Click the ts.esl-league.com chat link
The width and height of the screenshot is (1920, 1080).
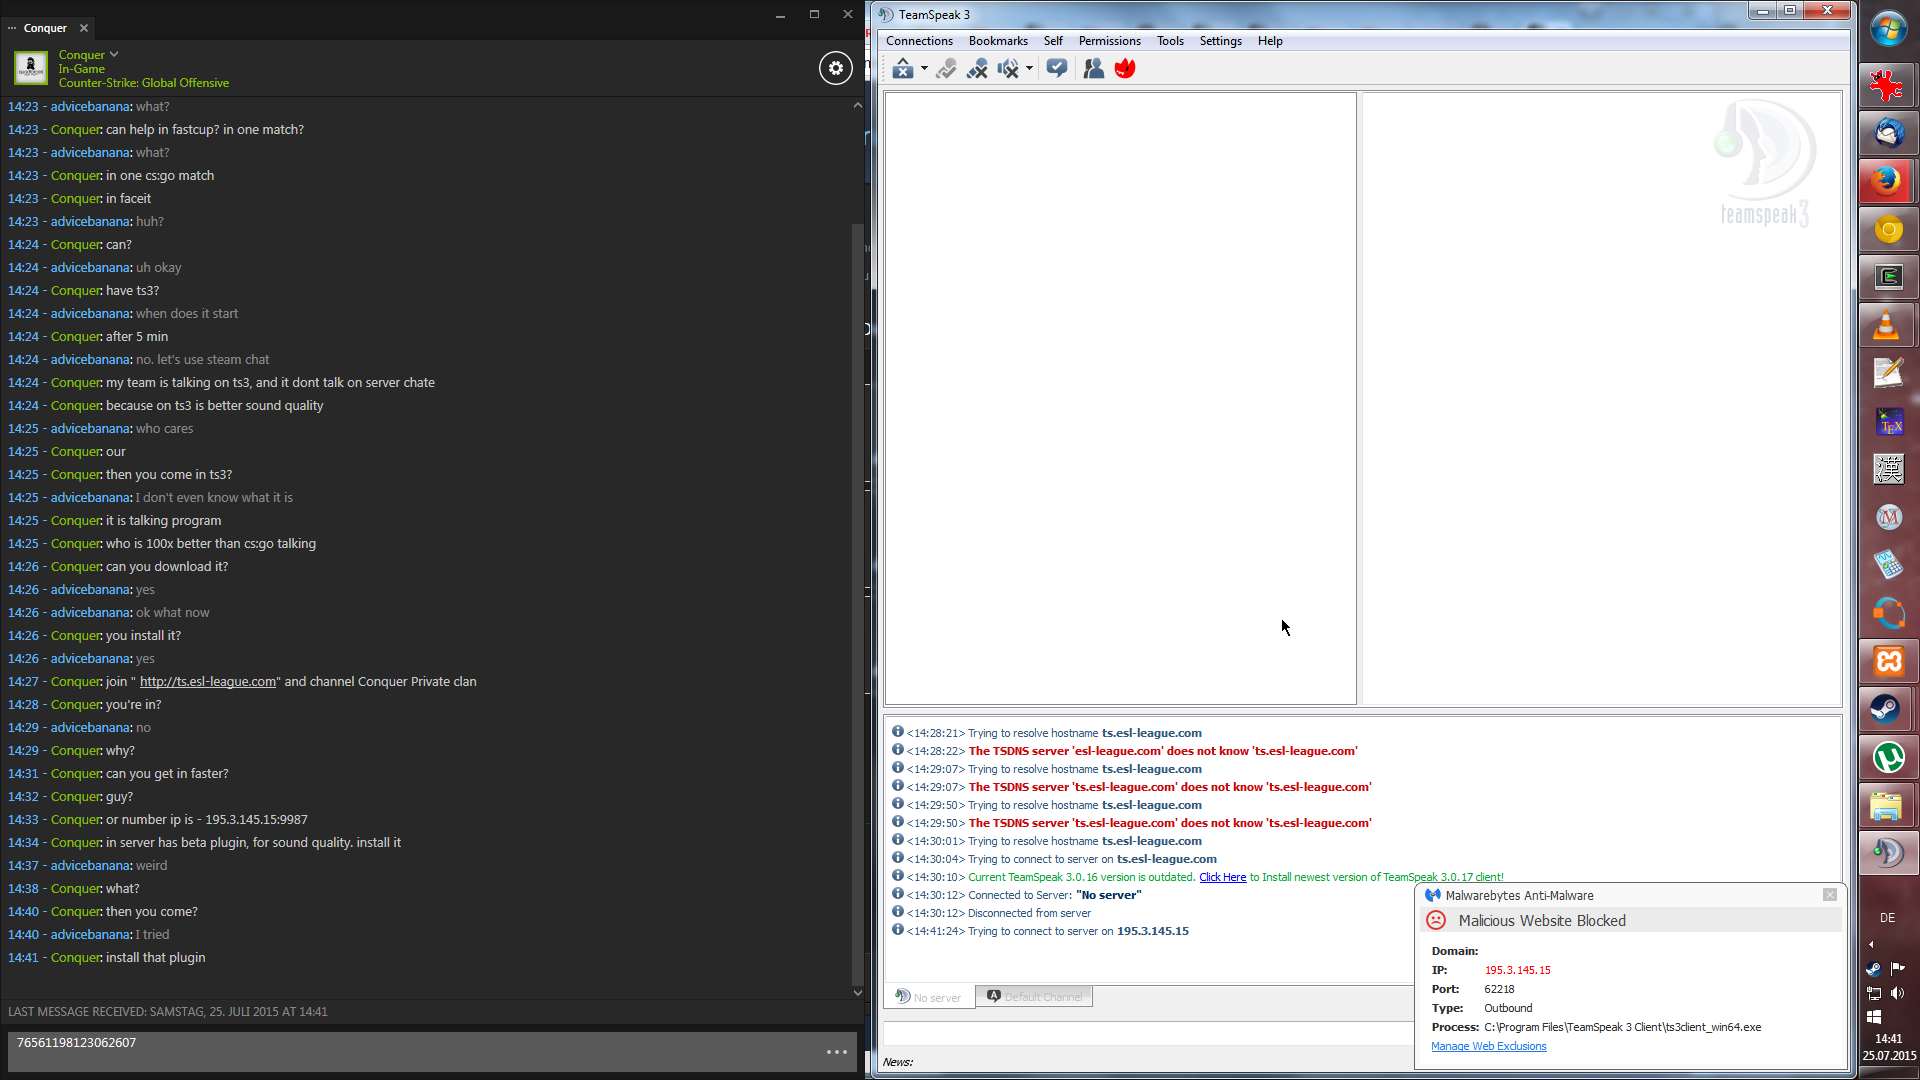208,682
